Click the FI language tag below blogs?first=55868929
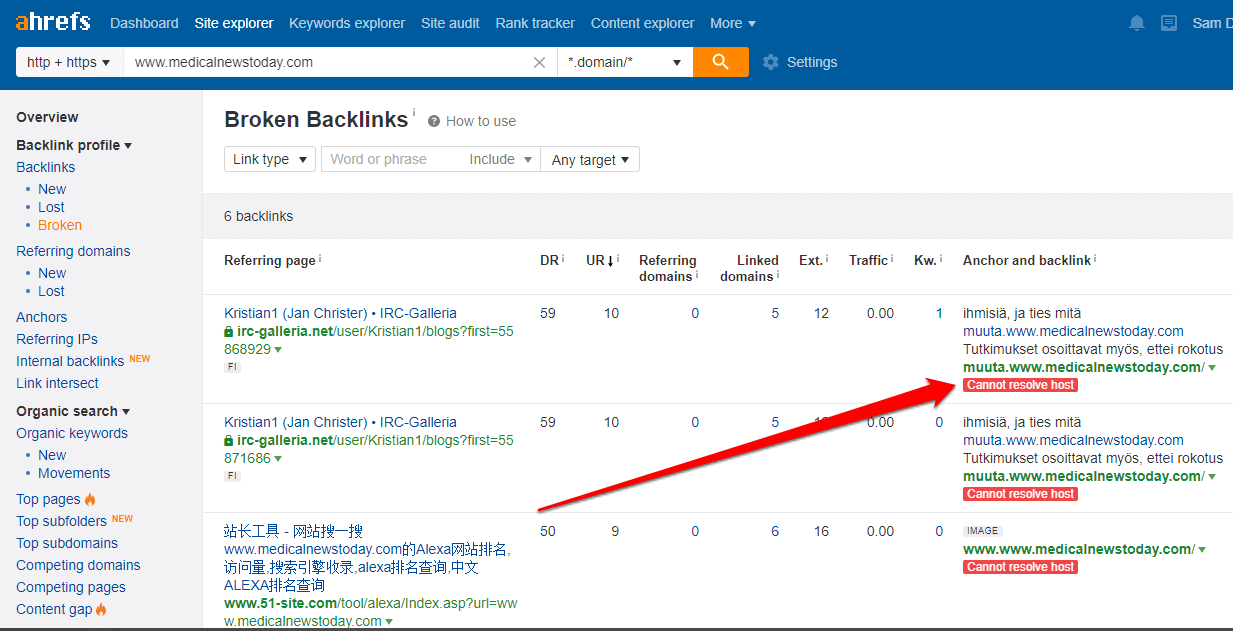Viewport: 1233px width, 631px height. [232, 367]
